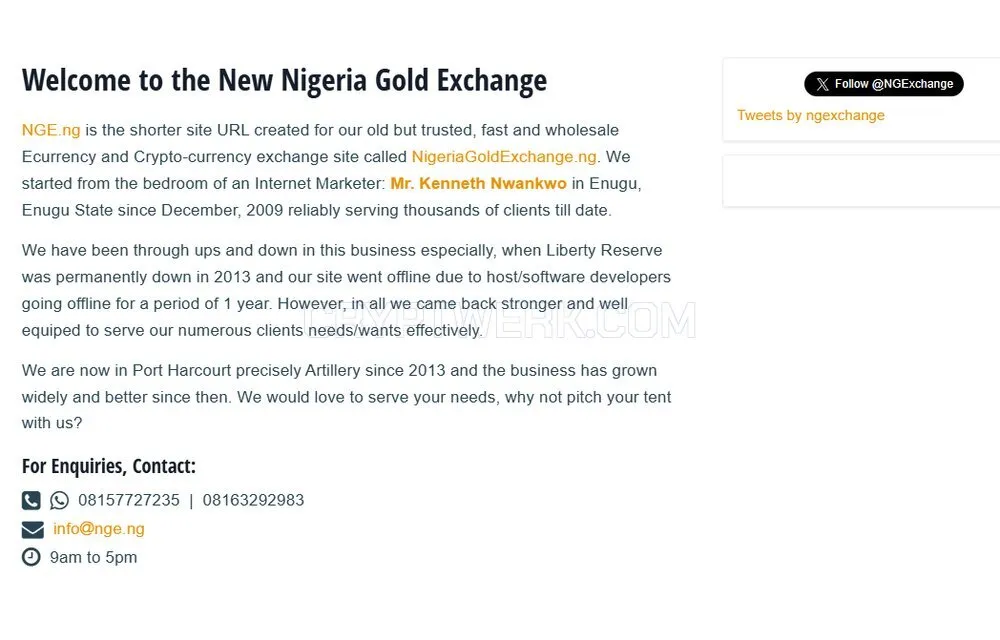
Task: Click the envelope email icon
Action: tap(33, 530)
